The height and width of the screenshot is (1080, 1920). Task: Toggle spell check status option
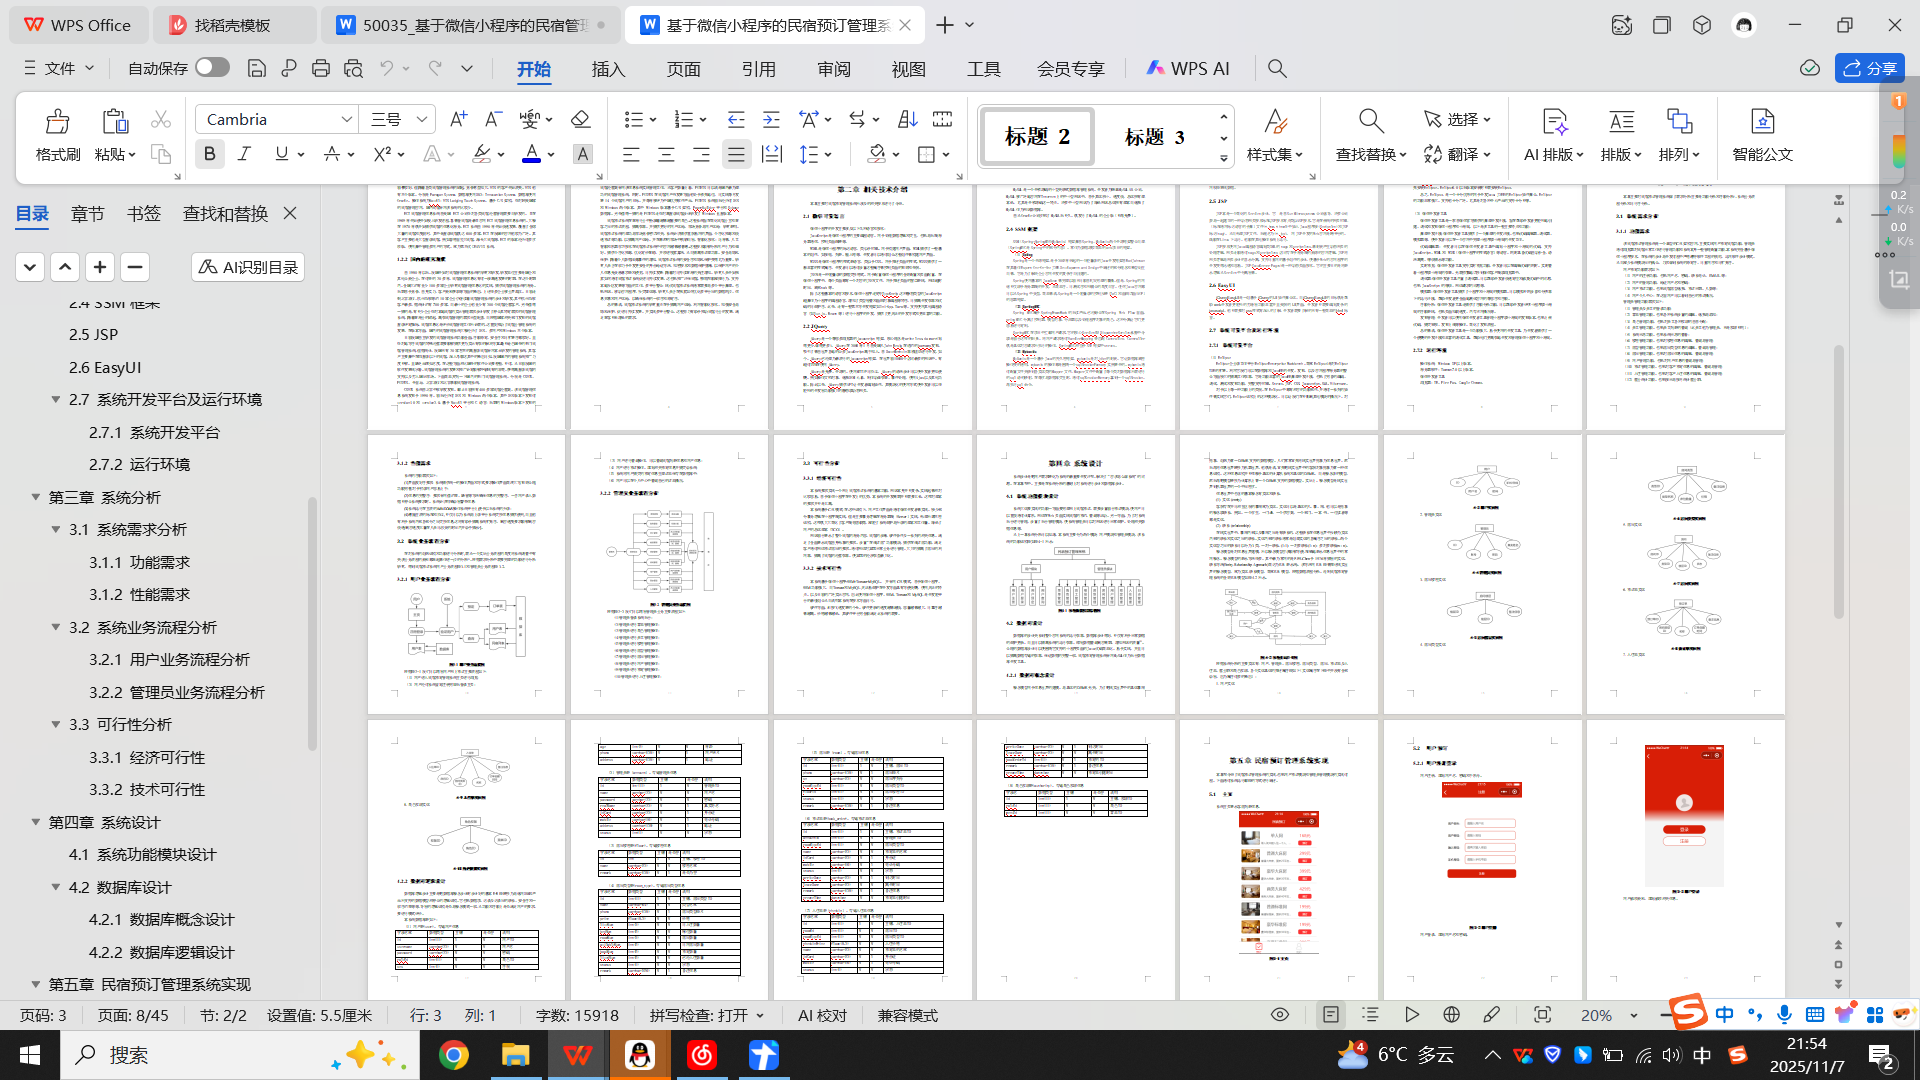click(x=706, y=1015)
